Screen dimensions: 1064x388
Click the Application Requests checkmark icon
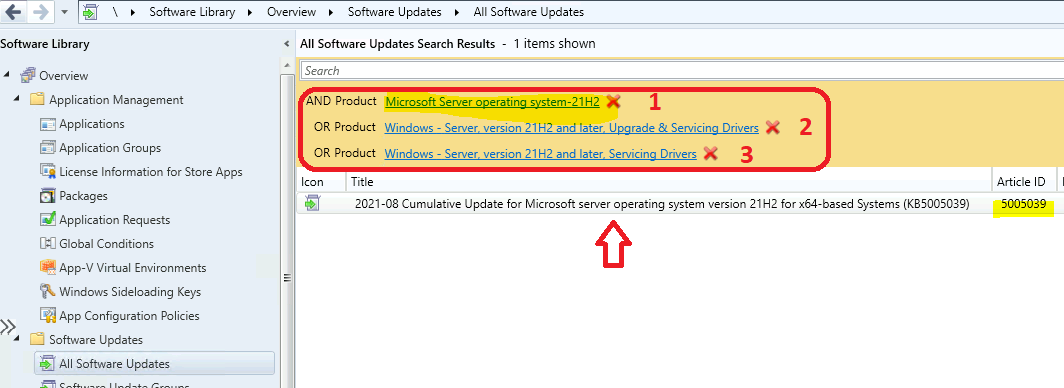pos(48,220)
